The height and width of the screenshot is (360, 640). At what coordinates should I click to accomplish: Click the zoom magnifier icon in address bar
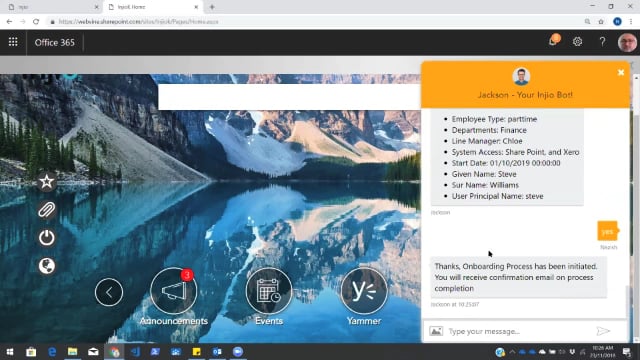point(587,22)
